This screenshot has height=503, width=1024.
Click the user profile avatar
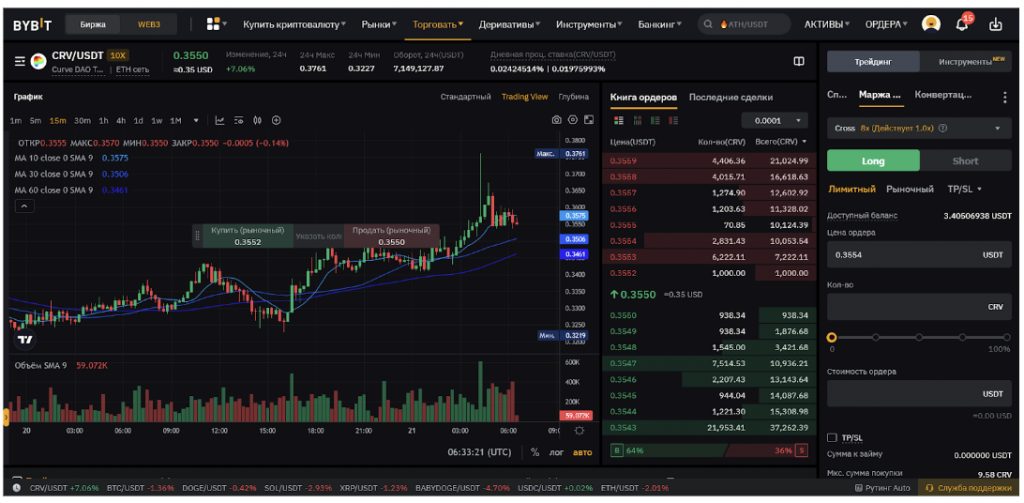[930, 24]
